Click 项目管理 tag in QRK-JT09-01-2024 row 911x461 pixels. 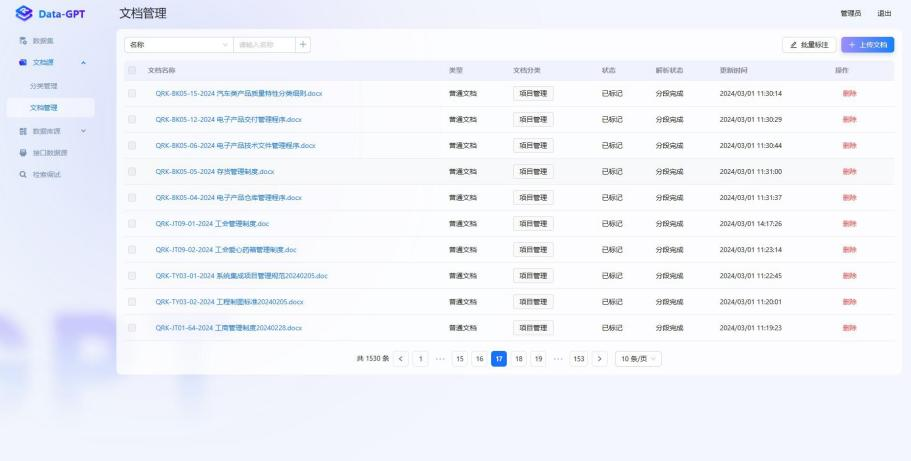(x=533, y=224)
